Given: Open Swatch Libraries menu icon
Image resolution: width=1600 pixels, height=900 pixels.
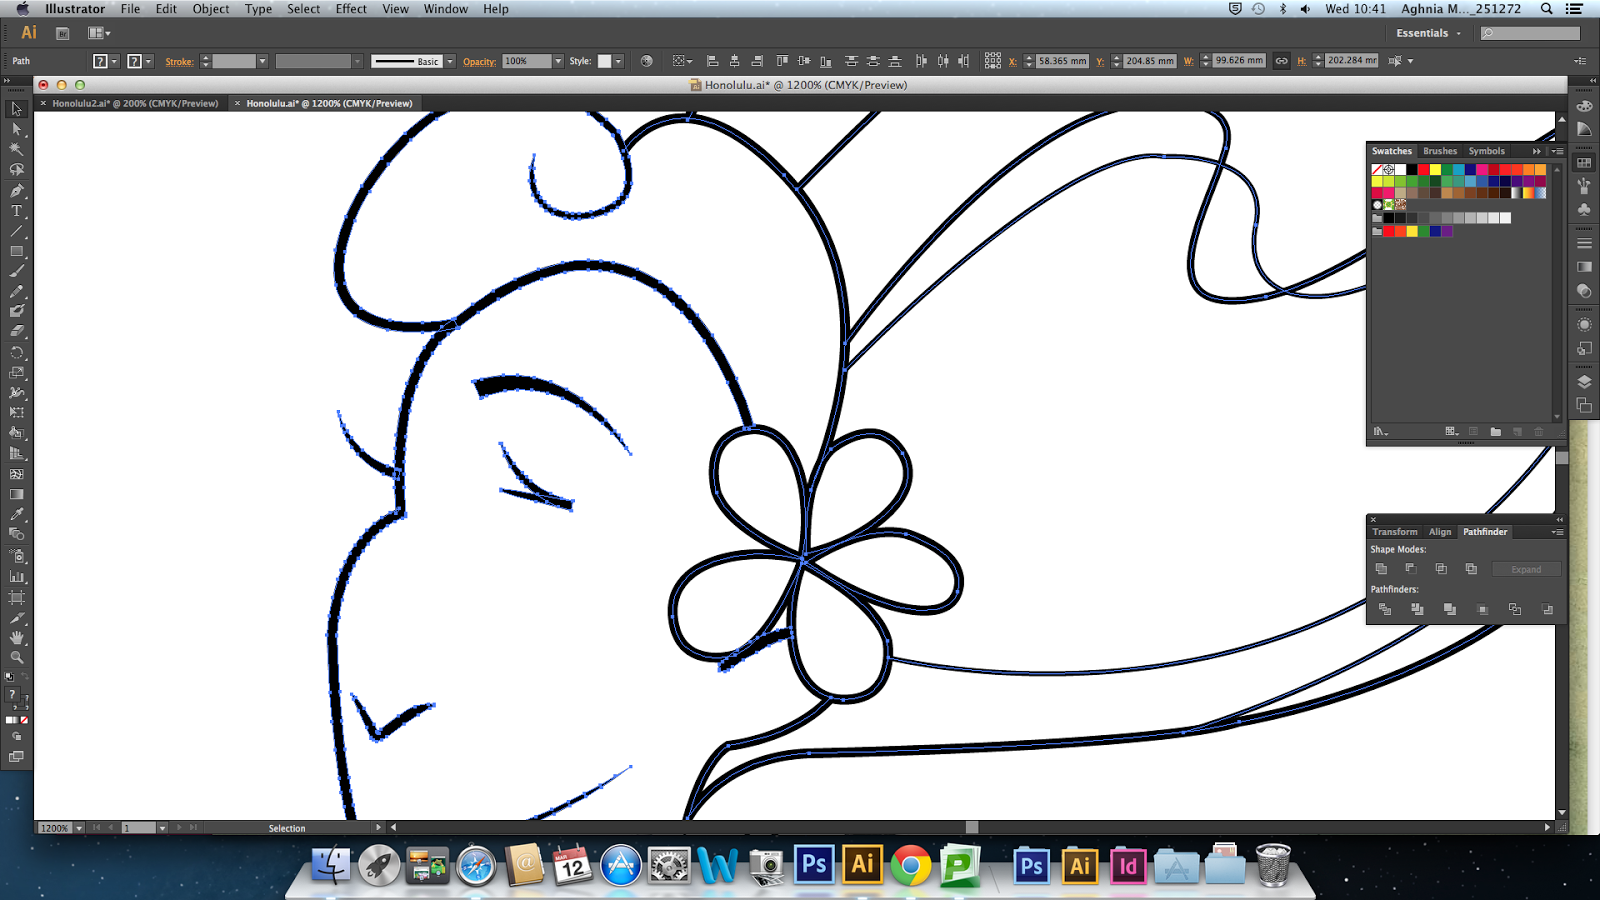Looking at the screenshot, I should [x=1380, y=432].
